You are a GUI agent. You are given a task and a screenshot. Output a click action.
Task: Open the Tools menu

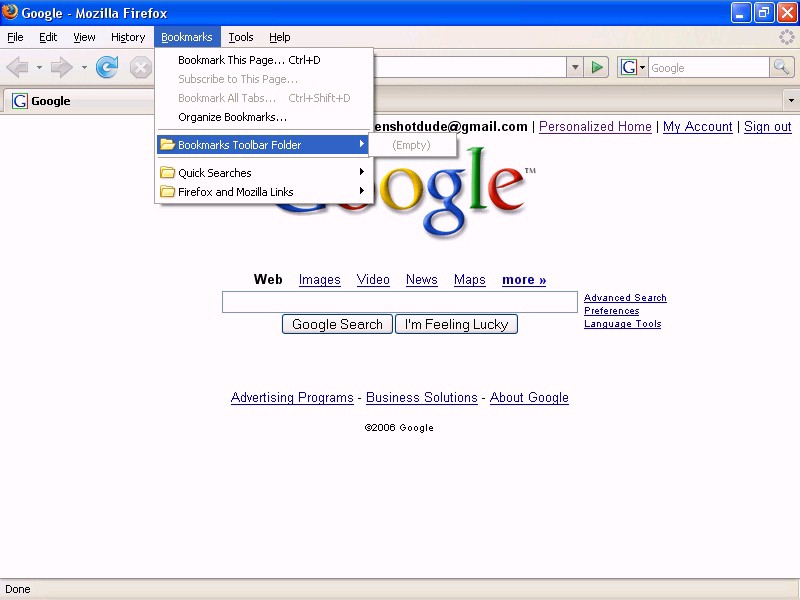241,37
